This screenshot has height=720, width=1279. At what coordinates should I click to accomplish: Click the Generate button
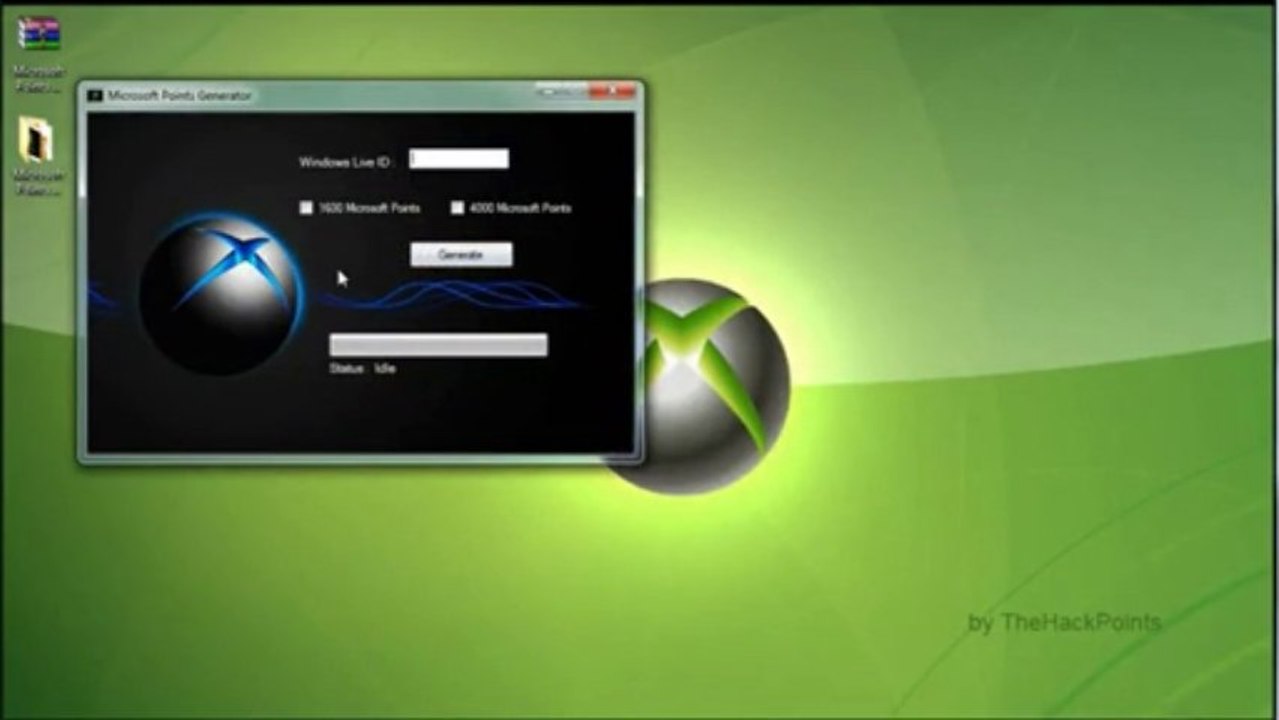point(461,255)
